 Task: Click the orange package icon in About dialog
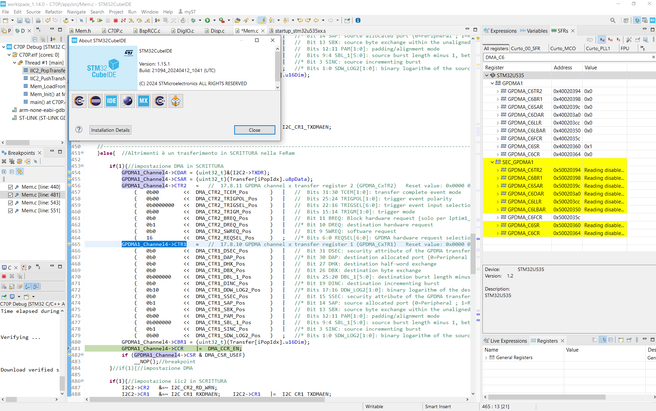pyautogui.click(x=176, y=101)
